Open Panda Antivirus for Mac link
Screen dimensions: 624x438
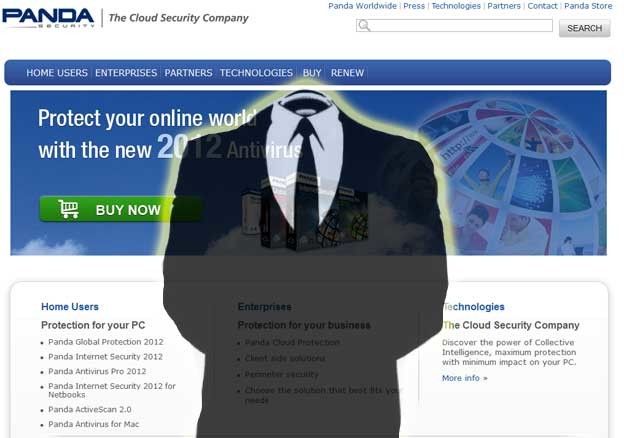coord(94,424)
